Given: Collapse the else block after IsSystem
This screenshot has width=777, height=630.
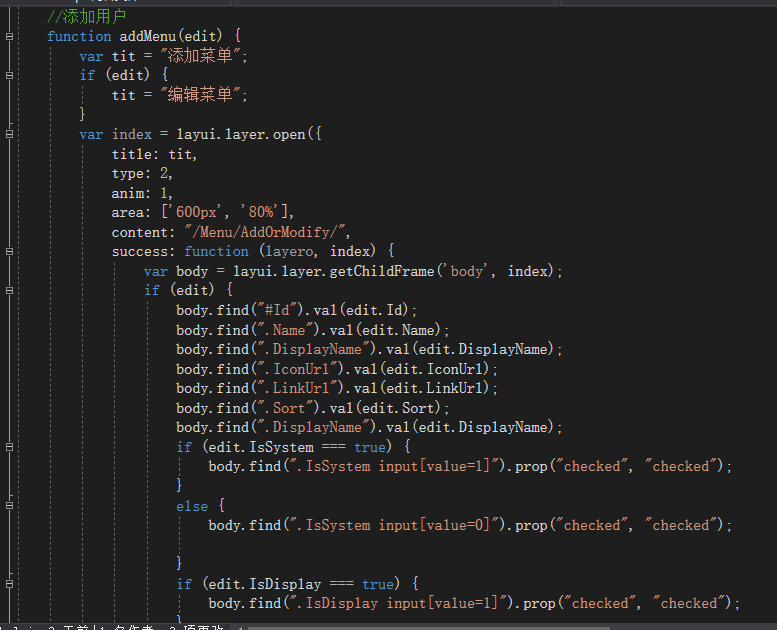Looking at the screenshot, I should point(9,506).
